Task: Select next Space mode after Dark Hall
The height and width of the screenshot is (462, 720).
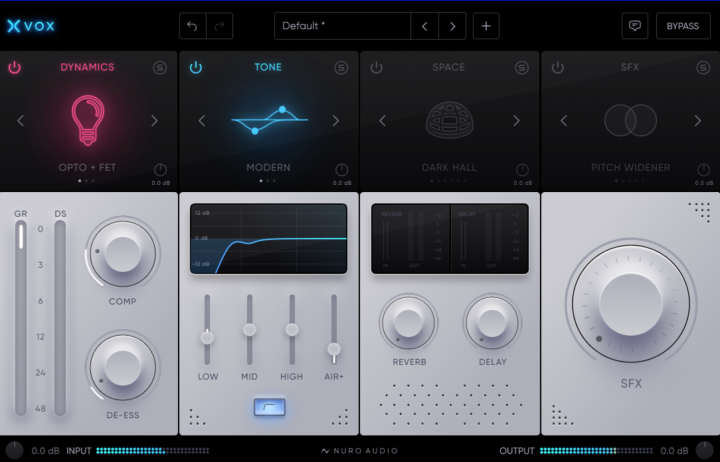Action: [516, 120]
